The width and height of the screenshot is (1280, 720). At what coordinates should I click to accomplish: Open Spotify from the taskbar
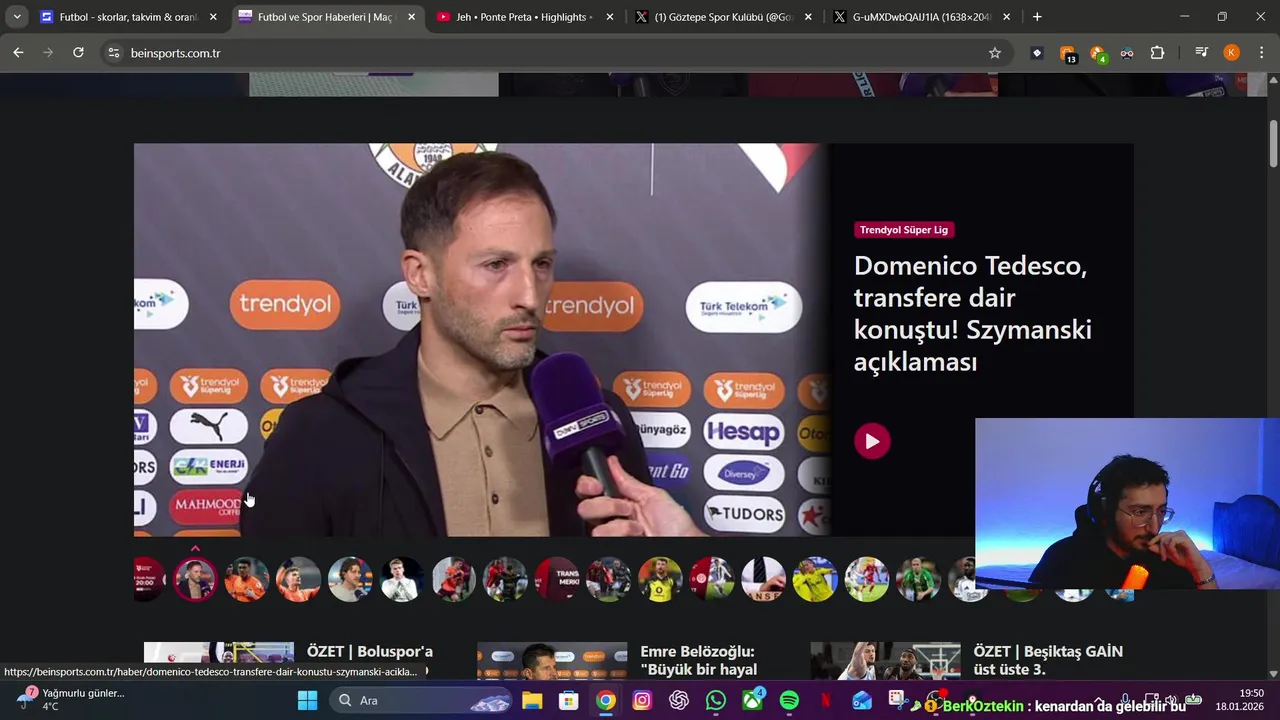coord(789,700)
